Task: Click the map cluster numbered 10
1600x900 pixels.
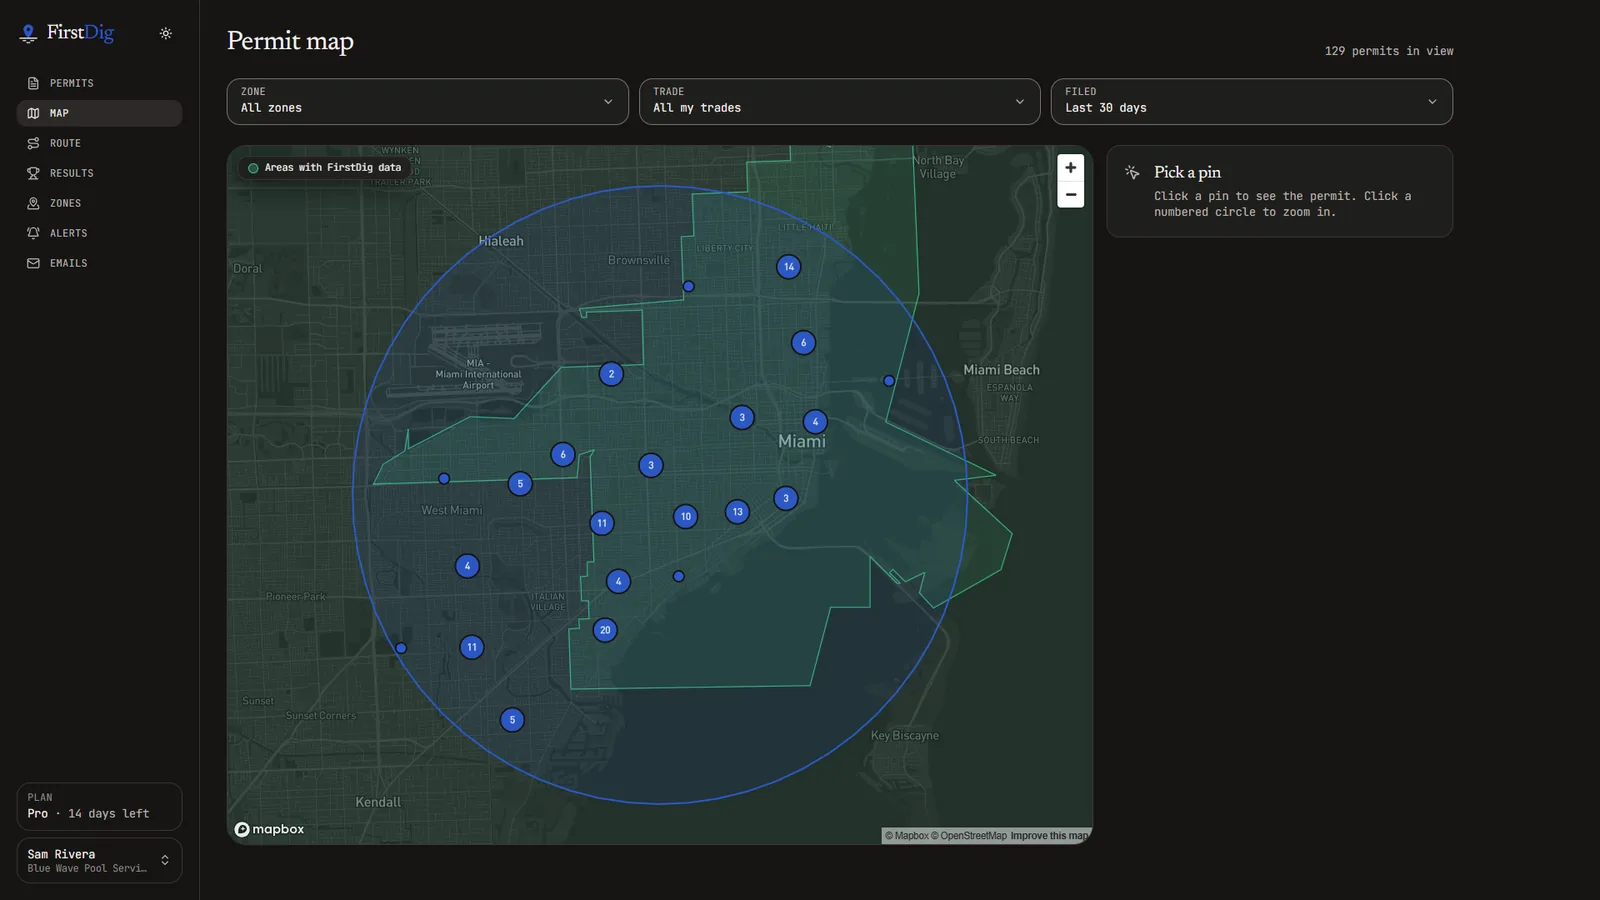Action: pos(685,517)
